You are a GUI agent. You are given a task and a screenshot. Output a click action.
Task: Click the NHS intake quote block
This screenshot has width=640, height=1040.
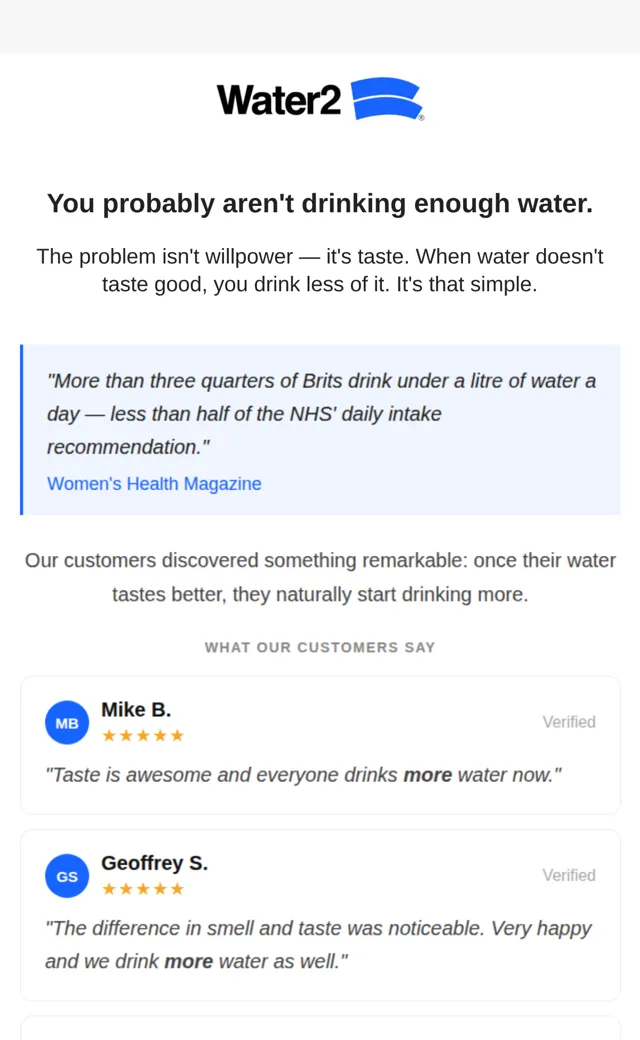tap(320, 429)
